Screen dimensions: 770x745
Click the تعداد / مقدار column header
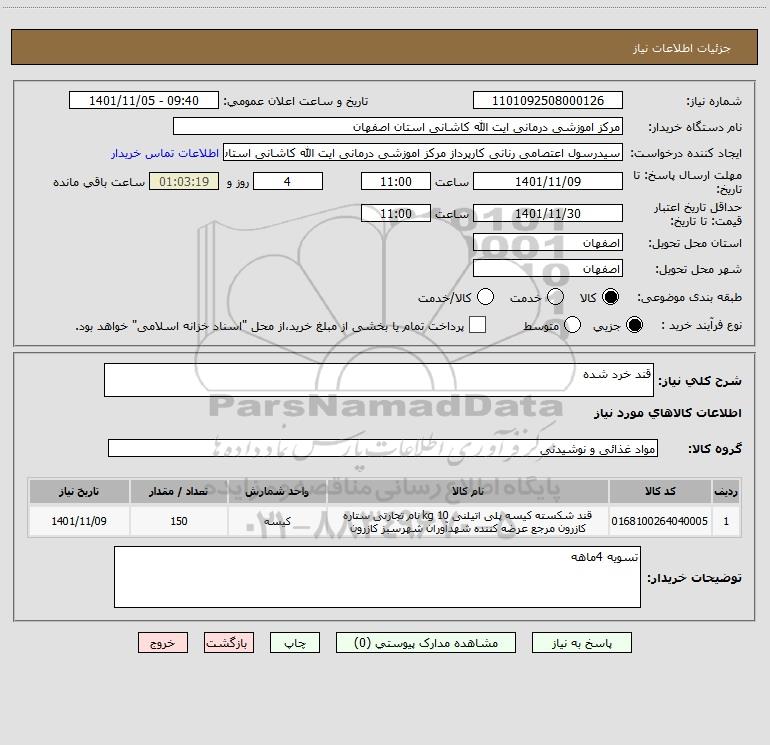178,491
